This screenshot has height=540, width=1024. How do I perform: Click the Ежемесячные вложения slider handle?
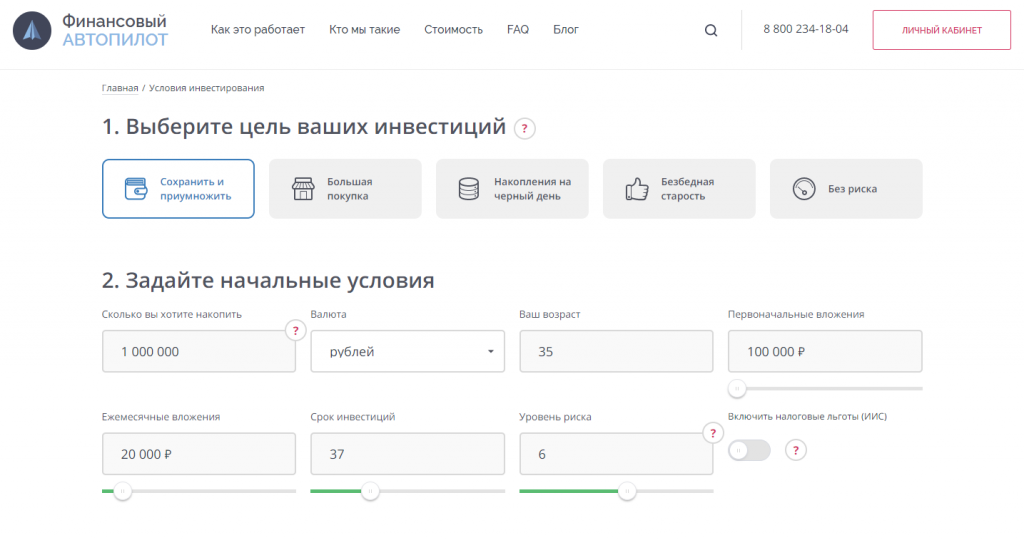pyautogui.click(x=122, y=491)
